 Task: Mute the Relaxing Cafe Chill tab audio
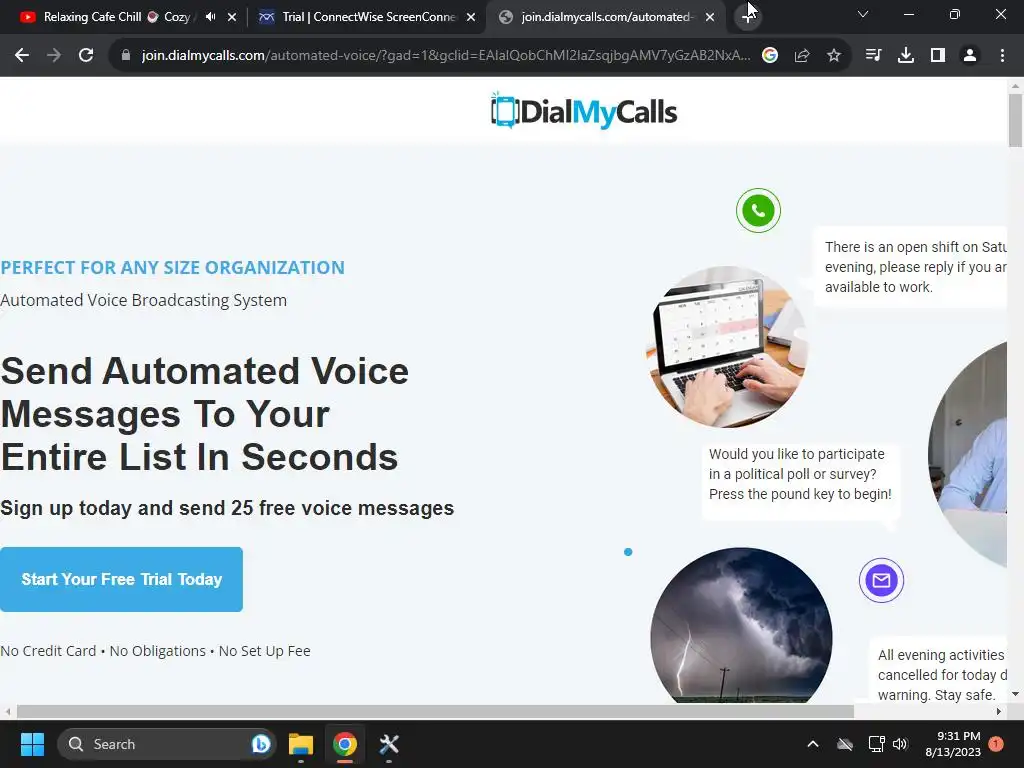click(x=210, y=17)
